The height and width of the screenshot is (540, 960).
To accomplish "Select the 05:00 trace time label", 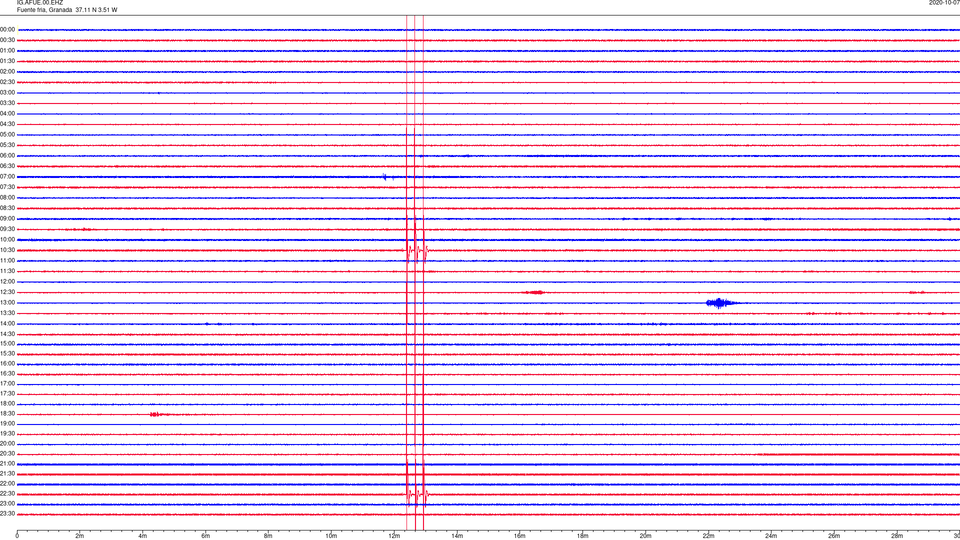I will pos(7,135).
